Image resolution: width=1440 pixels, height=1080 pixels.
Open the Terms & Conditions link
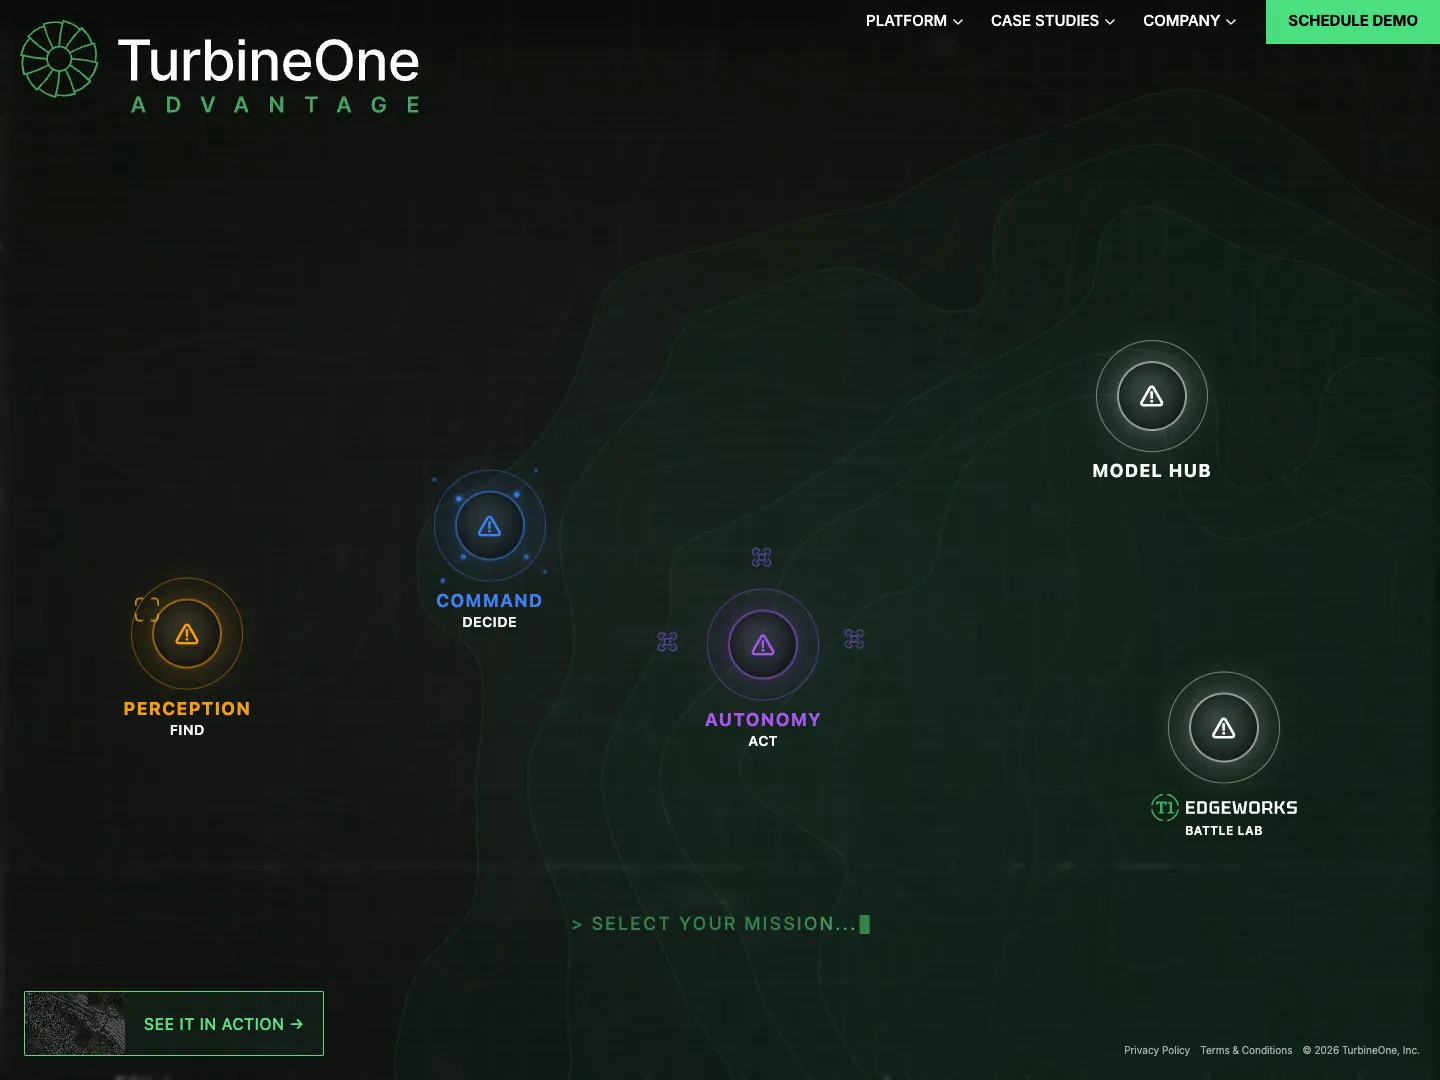(1246, 1050)
